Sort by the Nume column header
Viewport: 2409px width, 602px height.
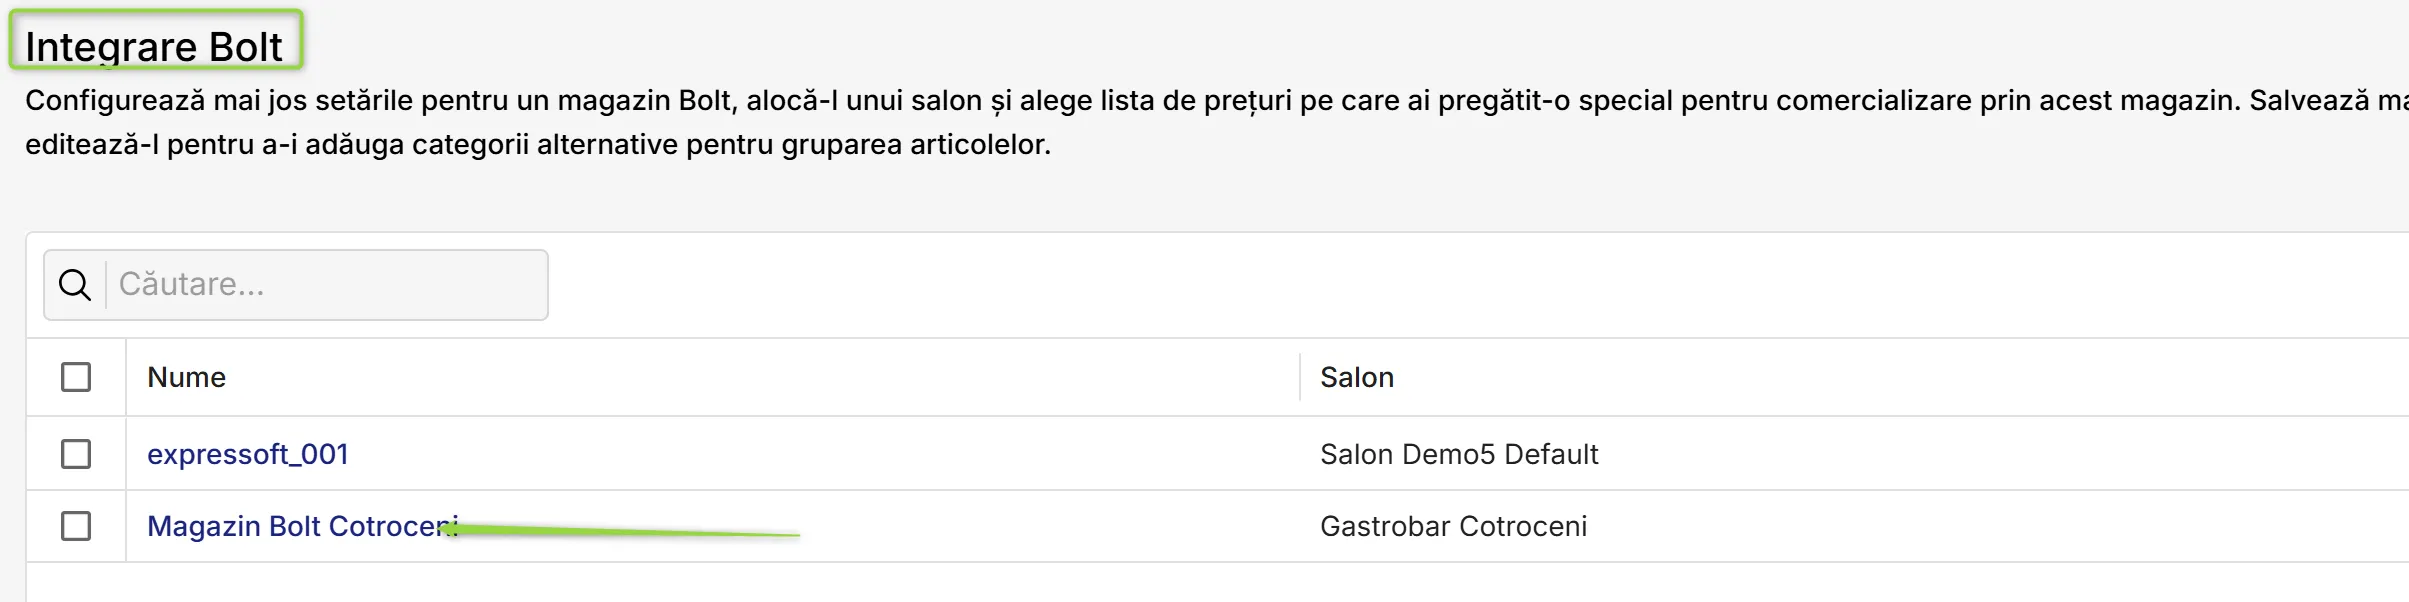pos(186,377)
